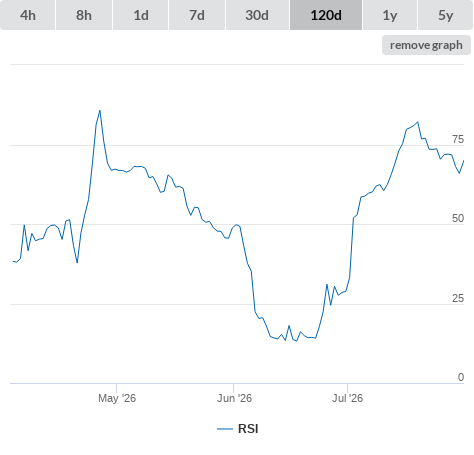Image resolution: width=474 pixels, height=455 pixels.
Task: Click the highest RSI peak before May '26
Action: click(x=100, y=111)
